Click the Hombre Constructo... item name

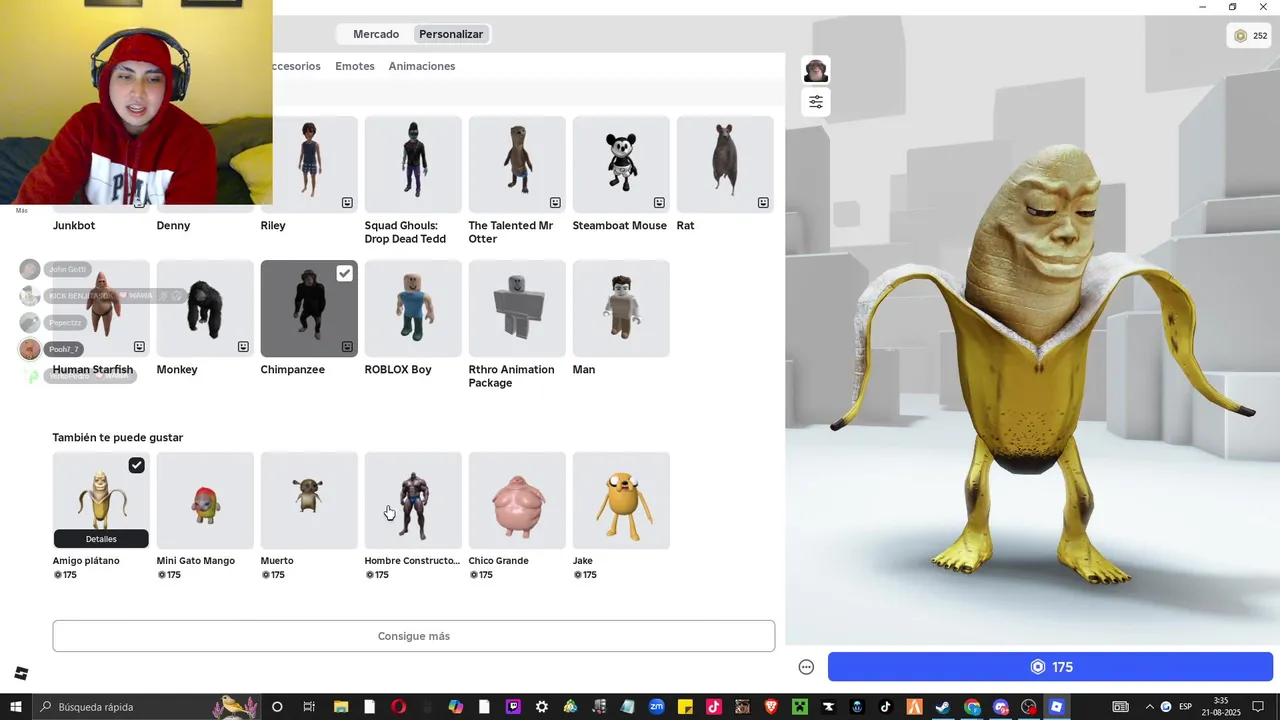(412, 561)
